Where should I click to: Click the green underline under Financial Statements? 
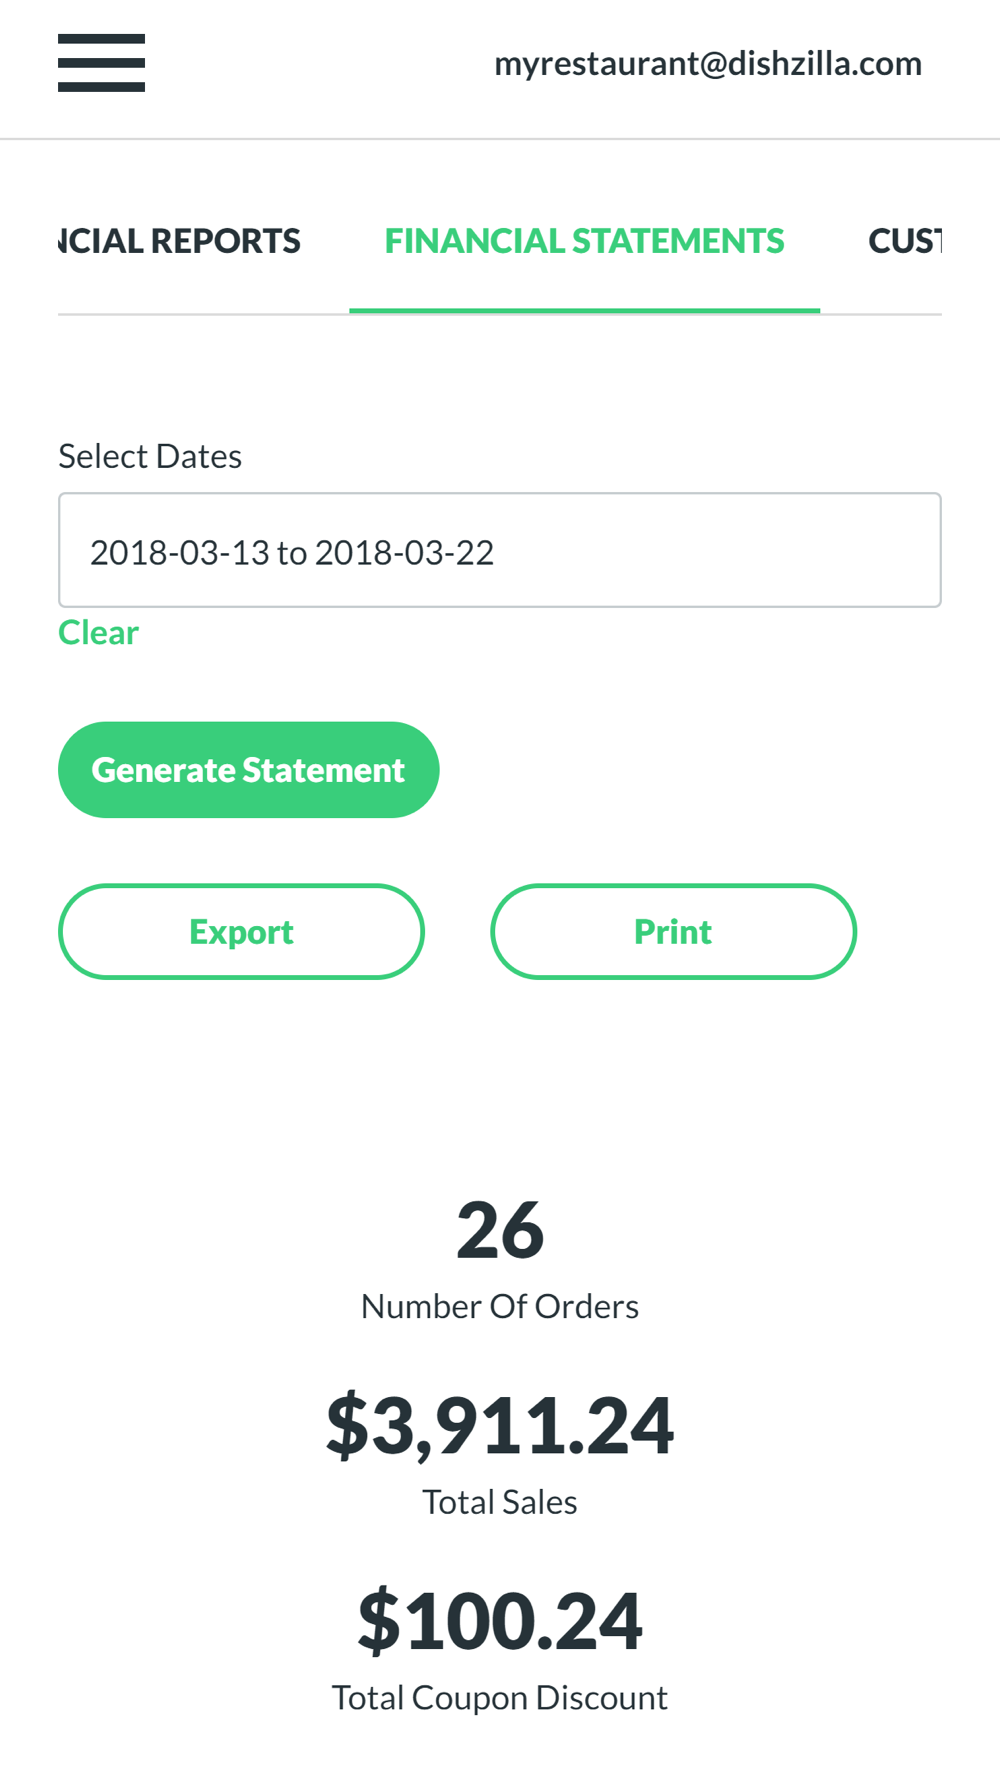[x=585, y=311]
